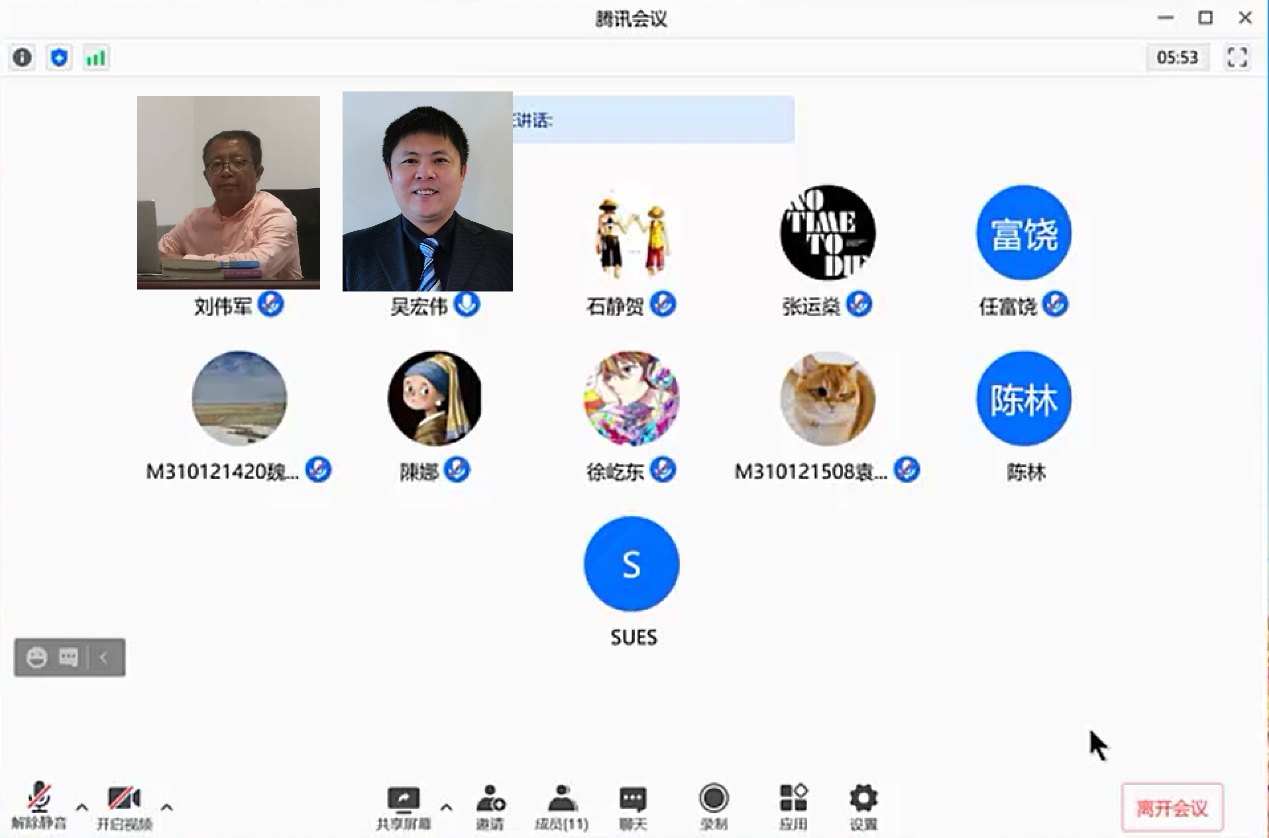The image size is (1269, 838).
Task: Select 刘伟军's video thumbnail
Action: (228, 192)
